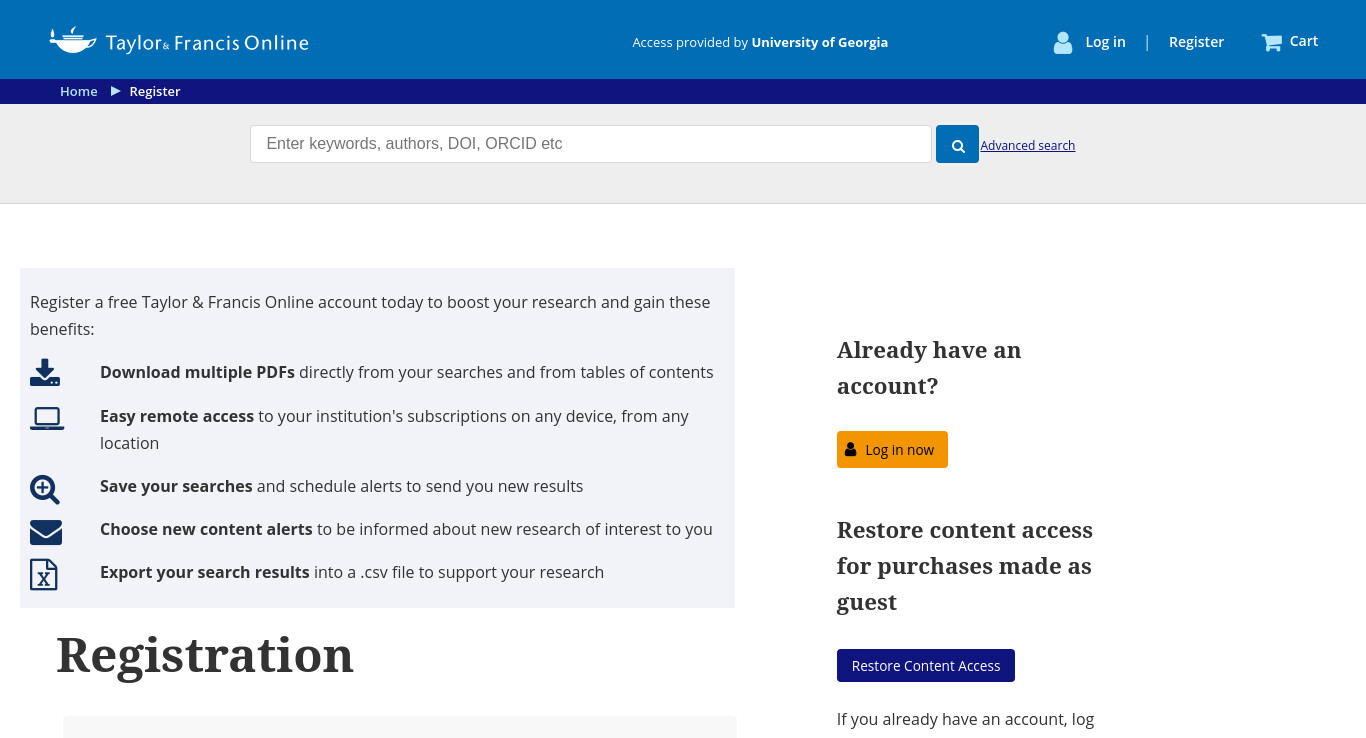Click the Save your searches magnifier icon

tap(45, 489)
